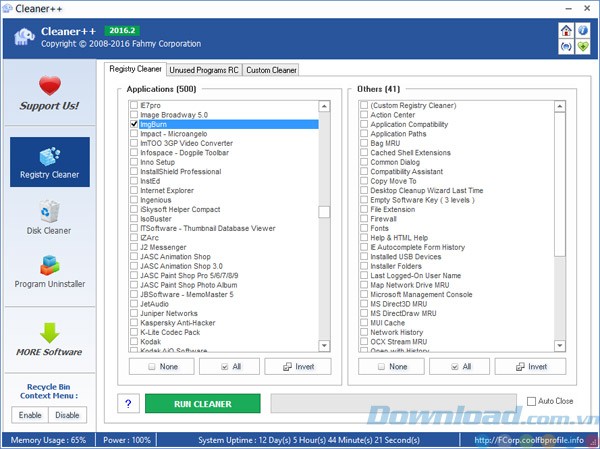Check the Internet Explorer application checkbox

coord(134,190)
